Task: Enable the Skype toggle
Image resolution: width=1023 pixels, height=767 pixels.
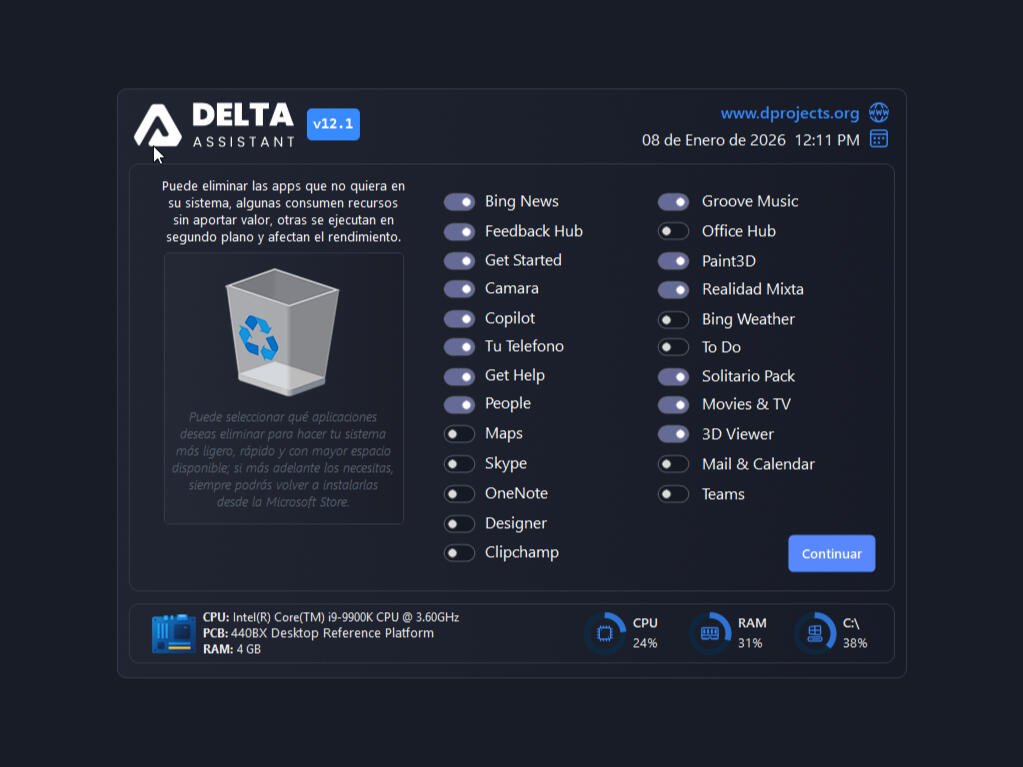Action: click(459, 464)
